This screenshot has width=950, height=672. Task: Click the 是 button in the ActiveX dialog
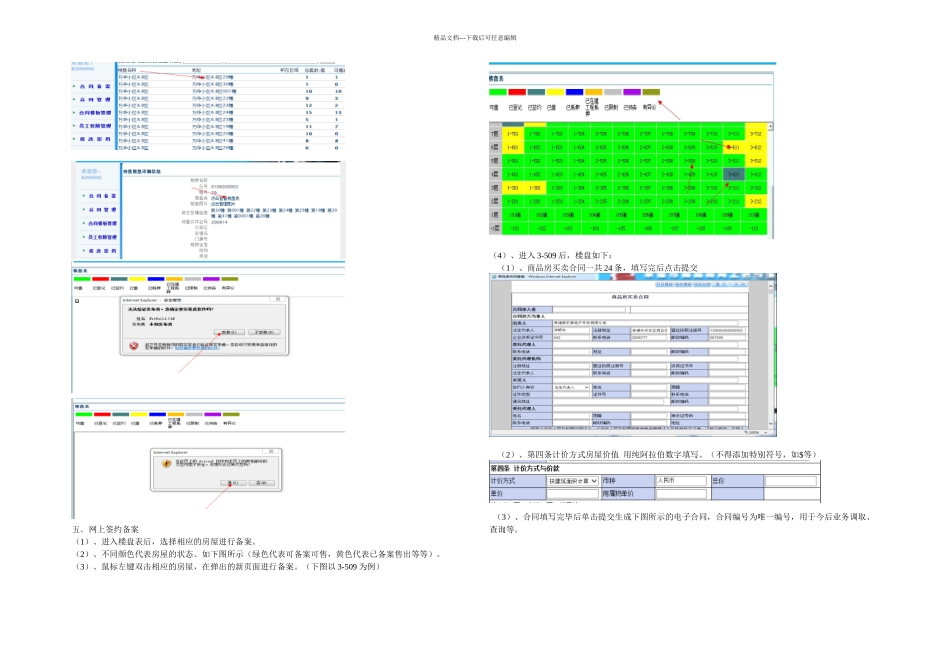231,482
